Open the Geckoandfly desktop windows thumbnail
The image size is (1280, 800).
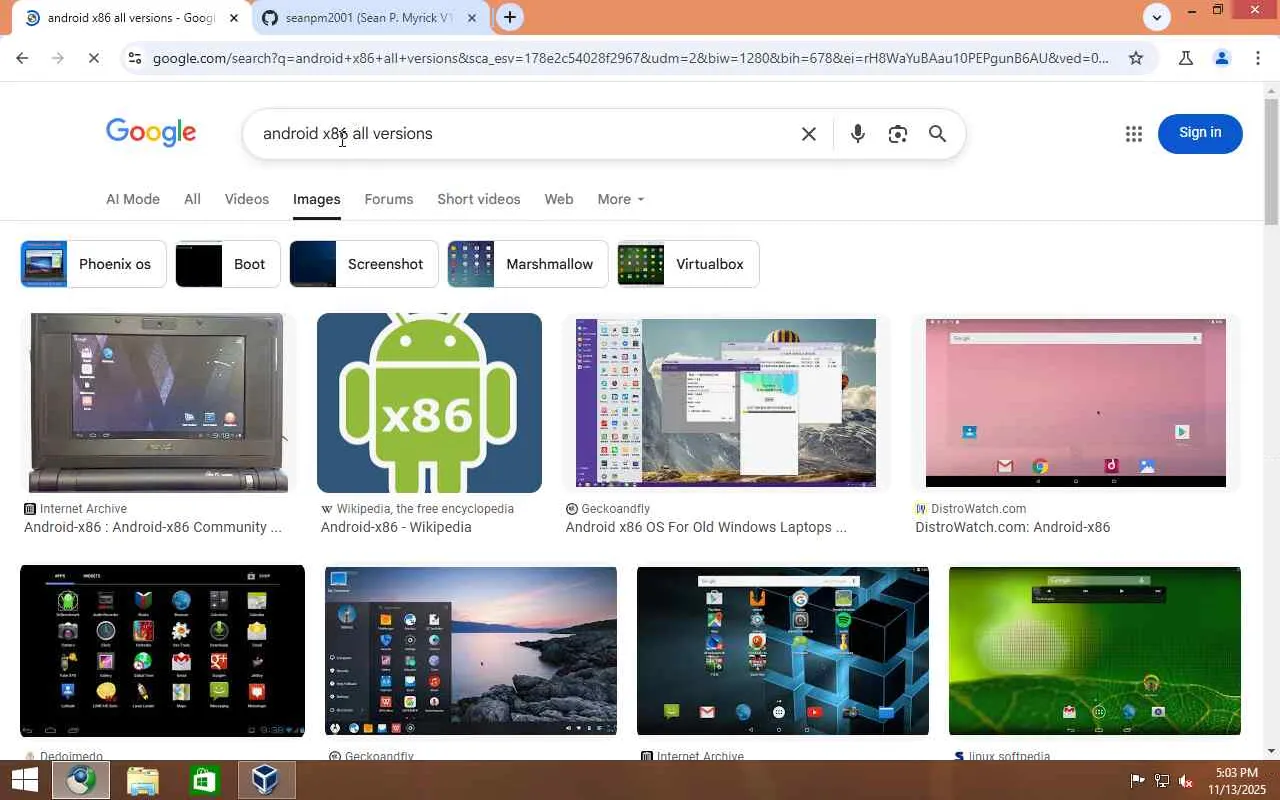[x=726, y=403]
